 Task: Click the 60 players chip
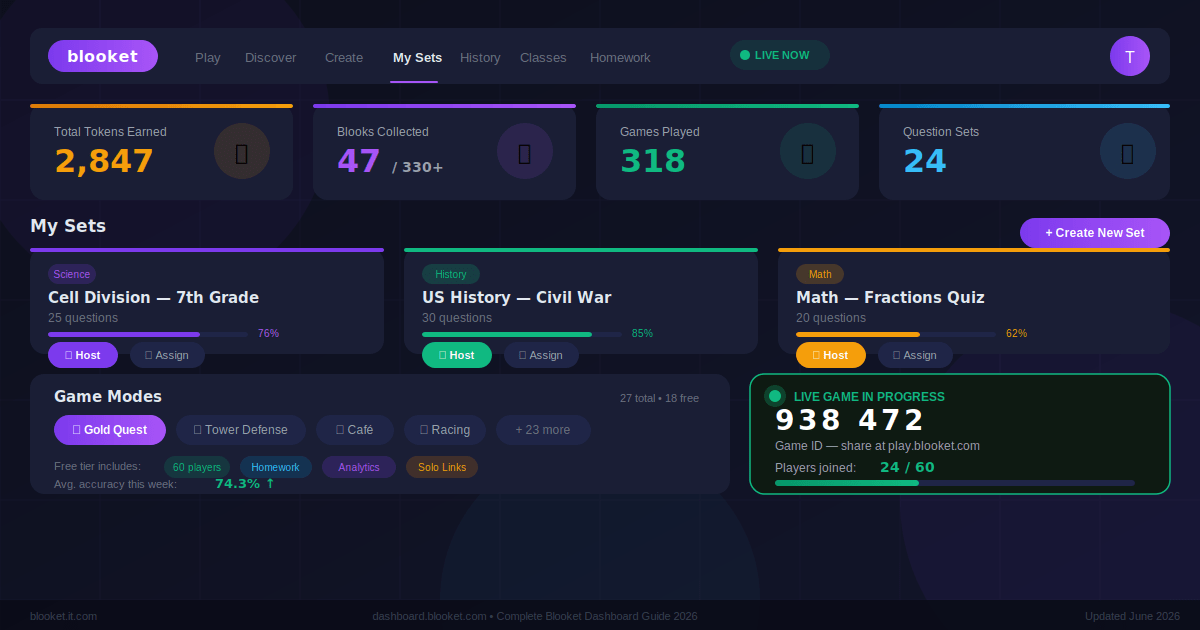tap(197, 467)
